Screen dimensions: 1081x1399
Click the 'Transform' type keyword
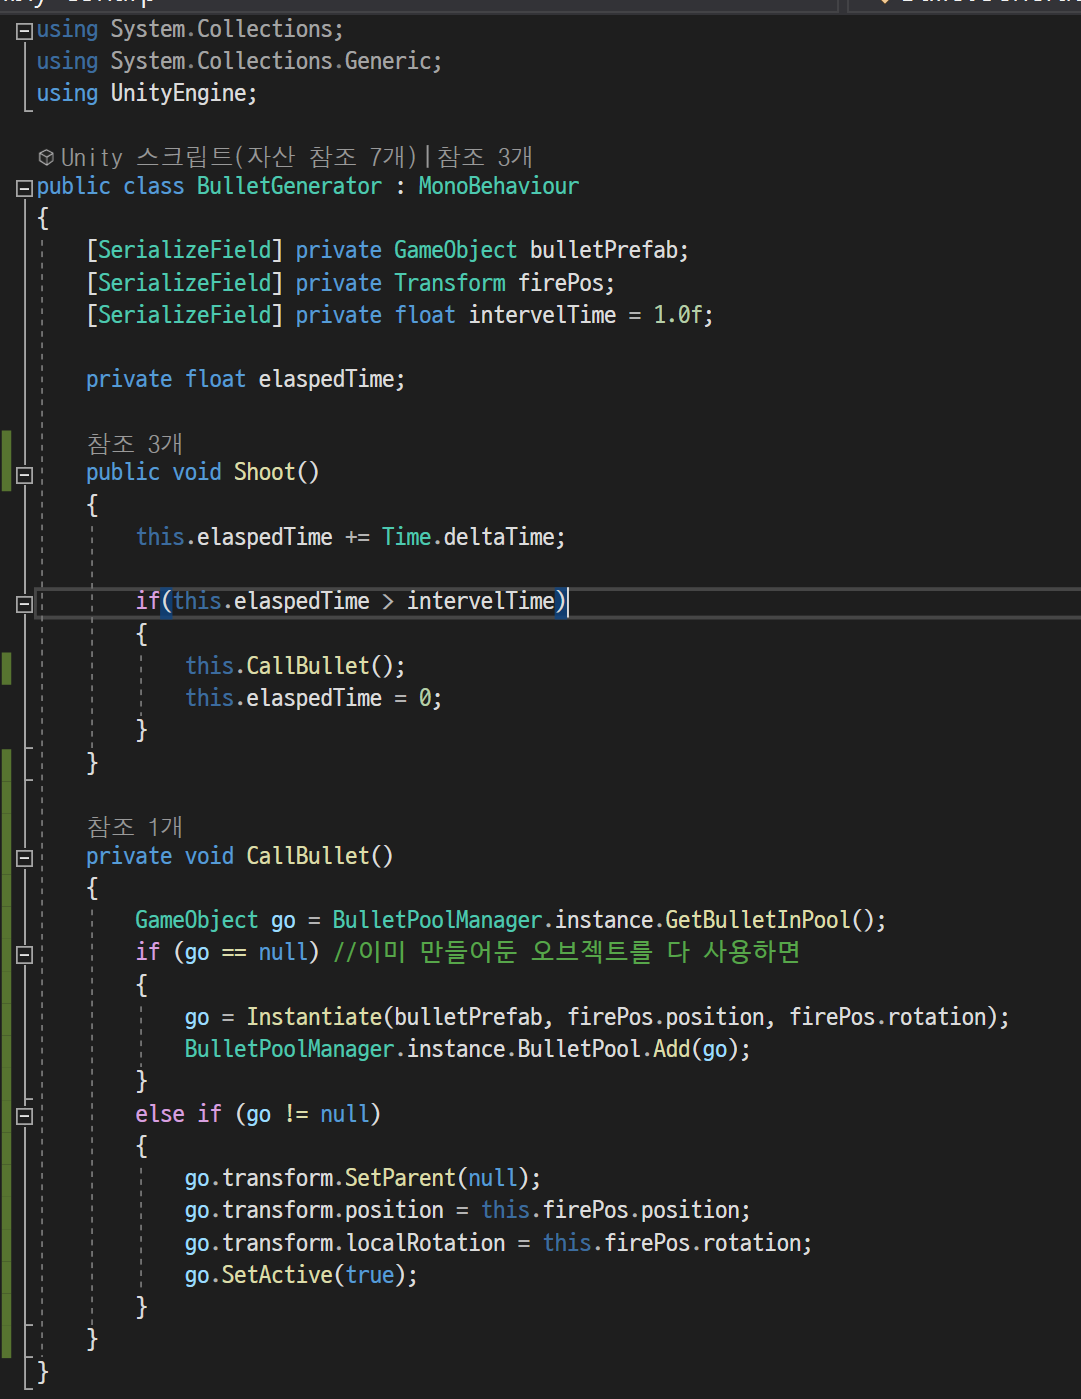pyautogui.click(x=449, y=283)
